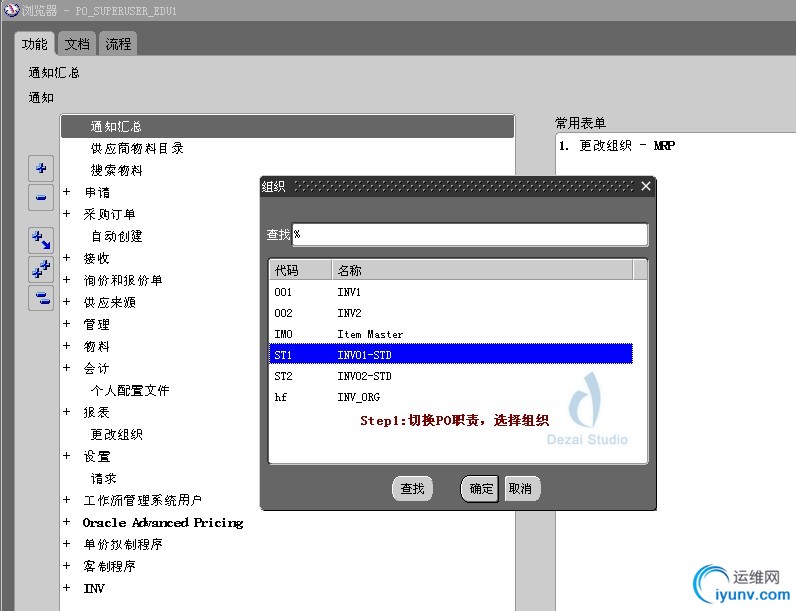The image size is (796, 611).
Task: Cancel the dialog with 取消
Action: click(521, 489)
